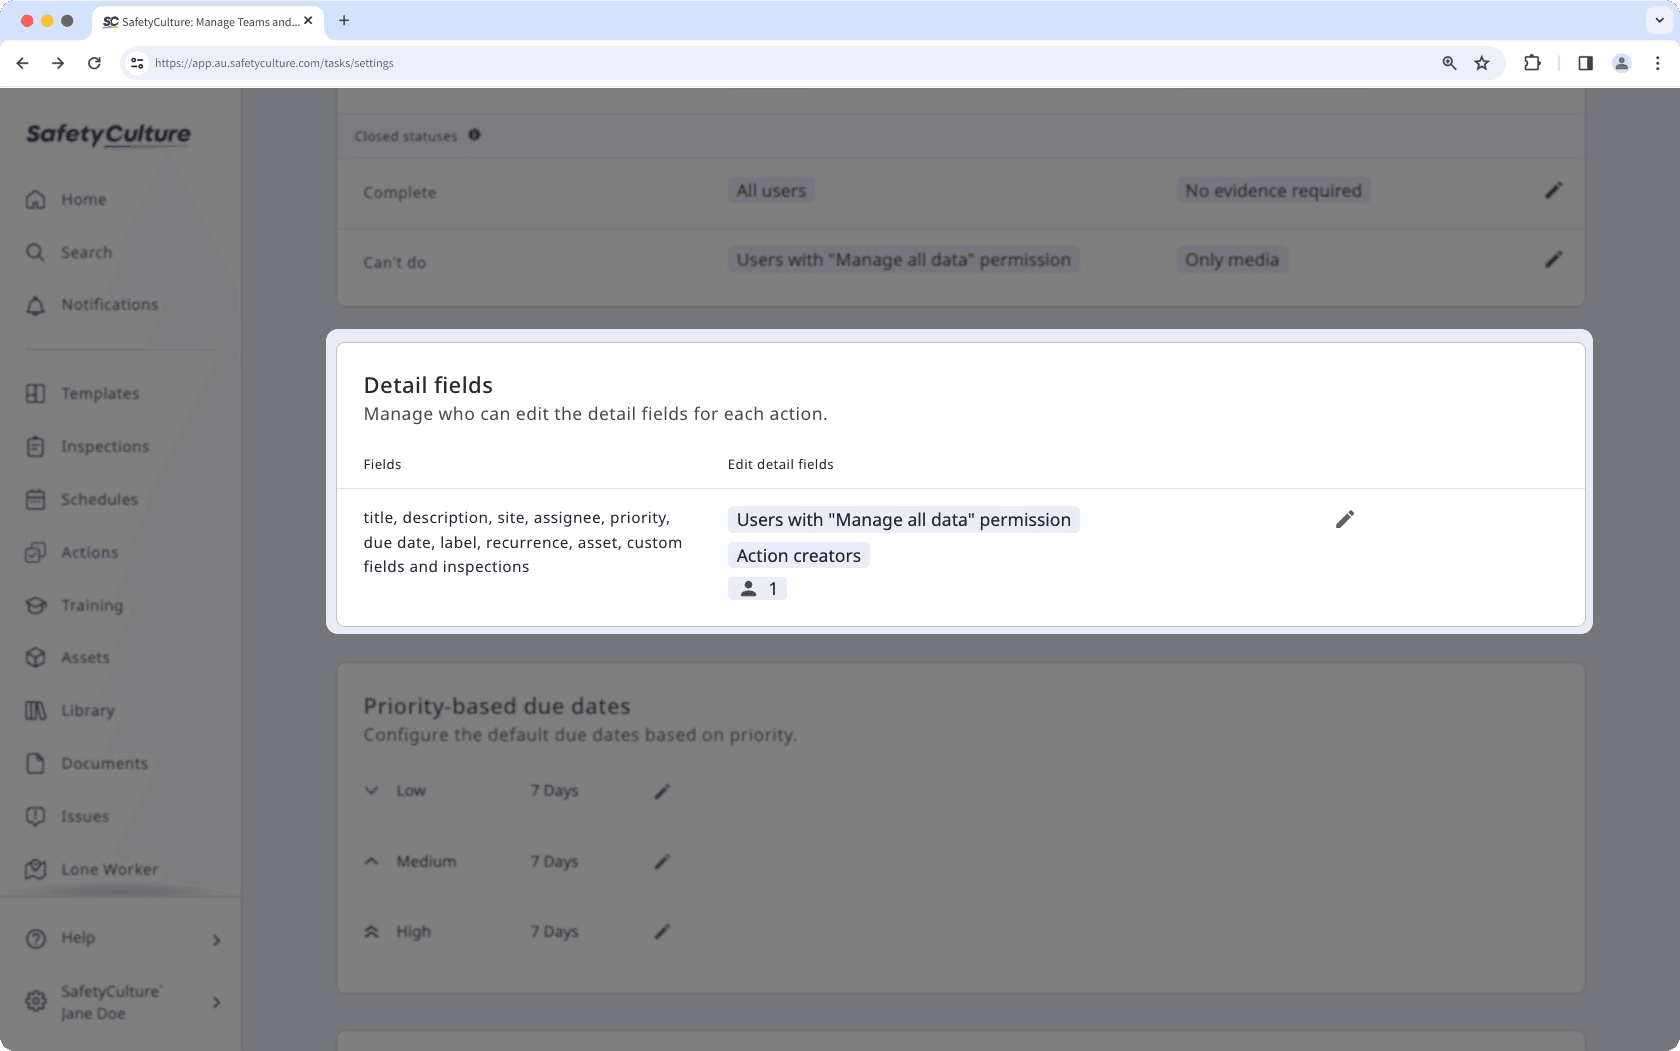Edit the High priority due date
Image resolution: width=1680 pixels, height=1051 pixels.
click(661, 931)
